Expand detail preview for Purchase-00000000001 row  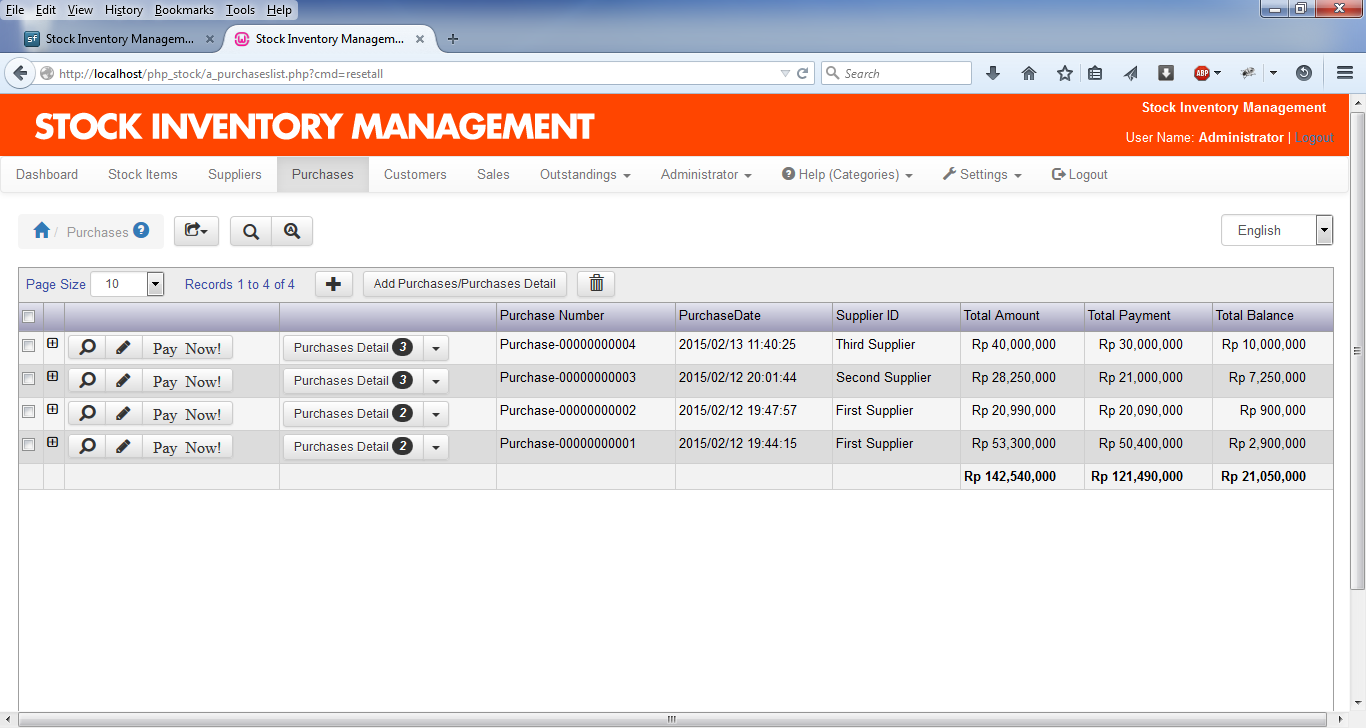pos(53,443)
